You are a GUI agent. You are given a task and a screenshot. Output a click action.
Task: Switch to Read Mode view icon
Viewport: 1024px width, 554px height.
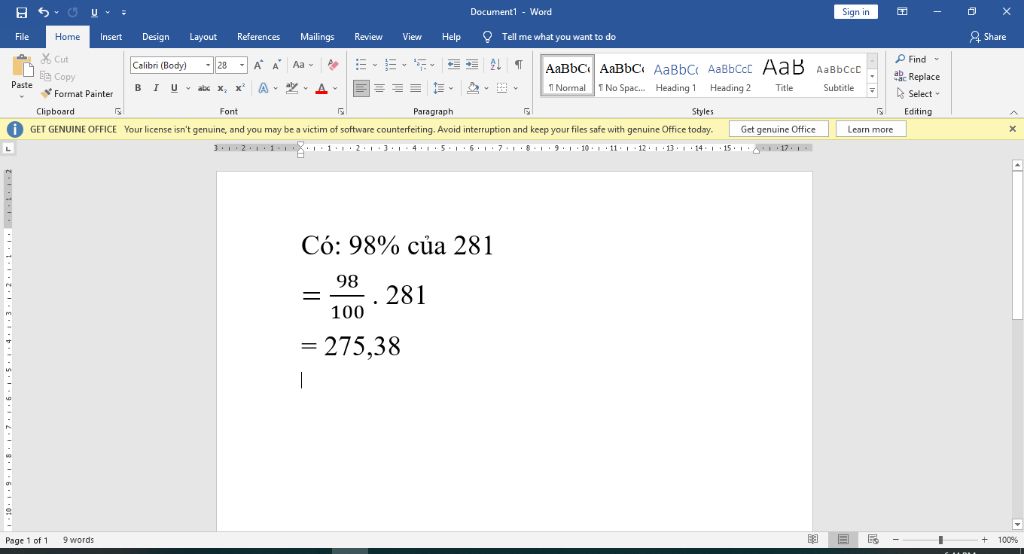(x=813, y=540)
